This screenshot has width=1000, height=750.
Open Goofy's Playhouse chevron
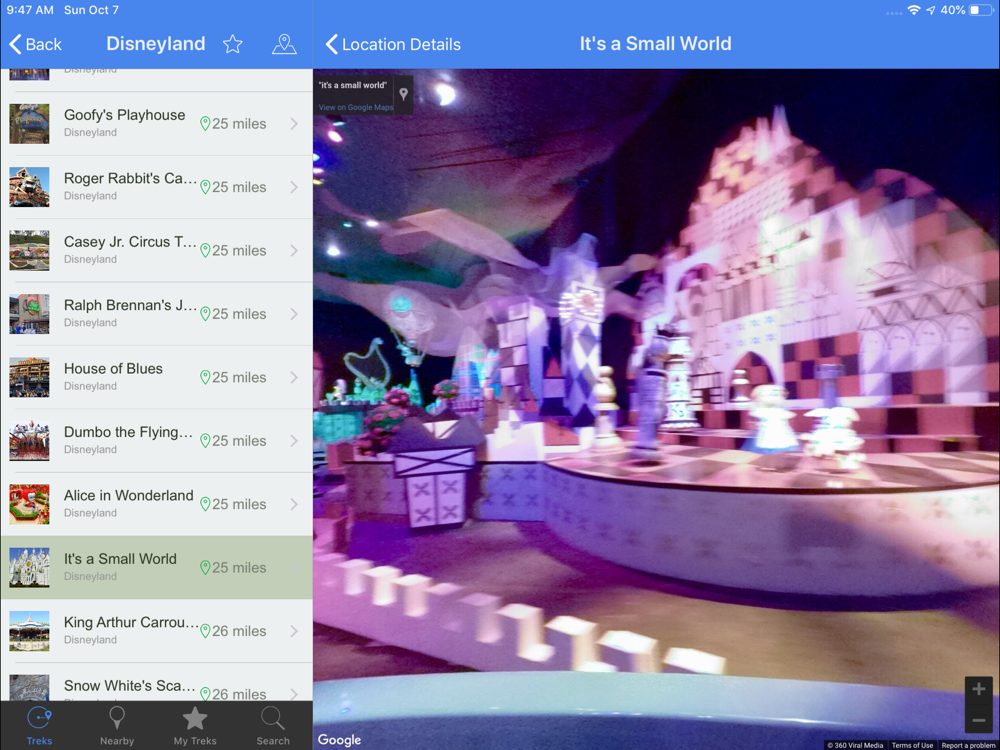294,124
